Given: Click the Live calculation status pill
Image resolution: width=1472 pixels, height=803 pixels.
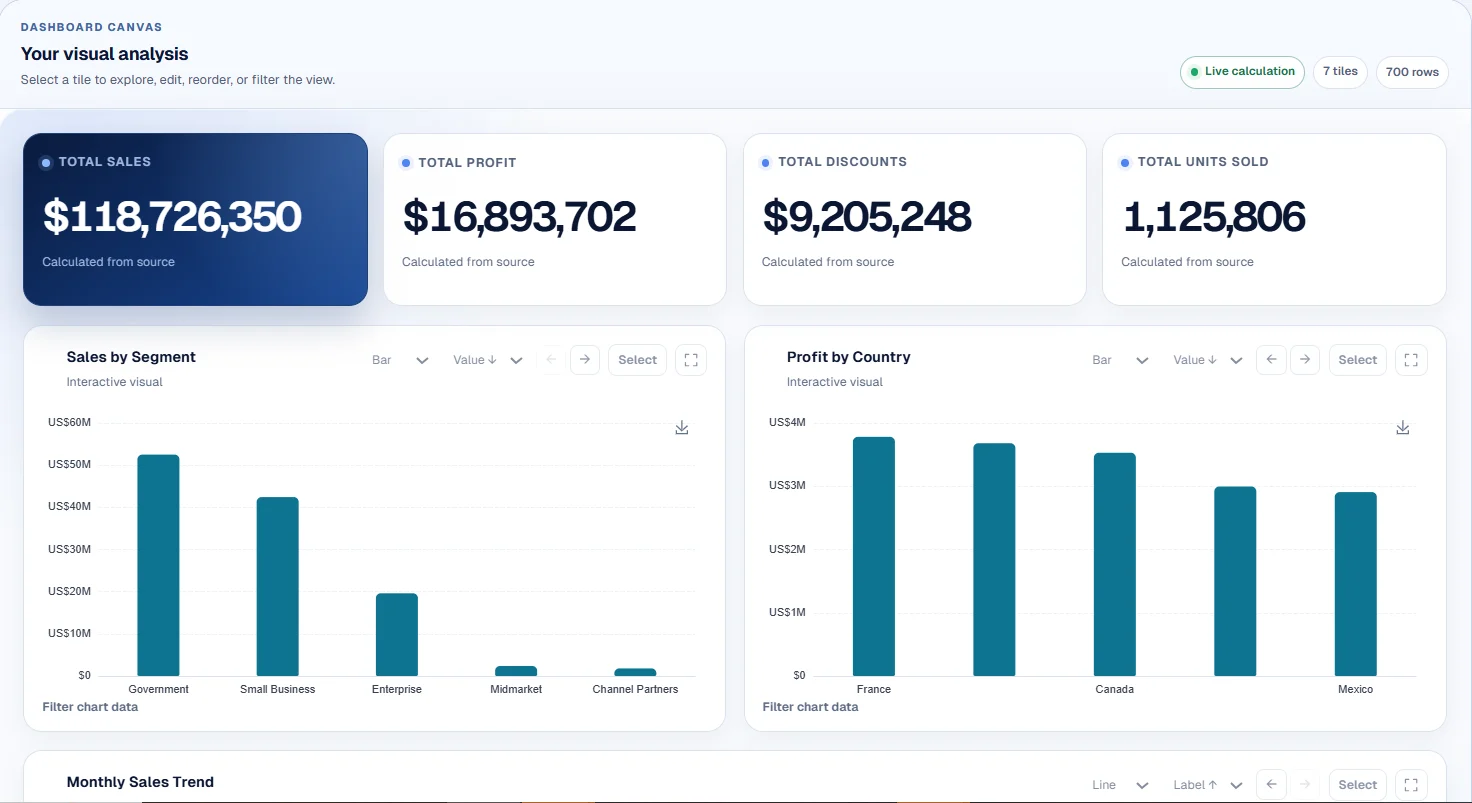Looking at the screenshot, I should click(1242, 72).
